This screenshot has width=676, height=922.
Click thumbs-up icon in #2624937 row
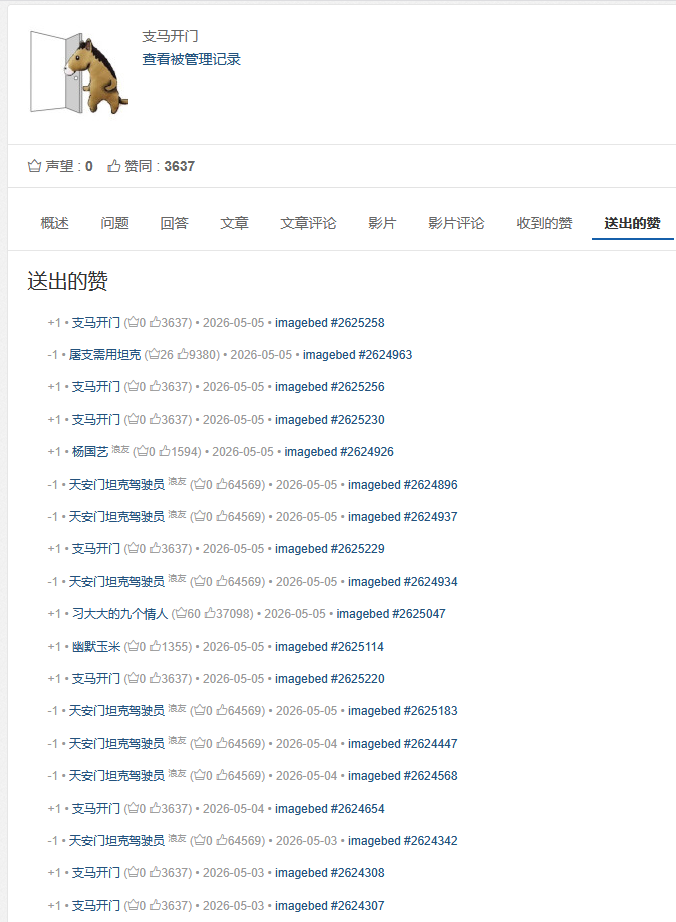(x=222, y=516)
